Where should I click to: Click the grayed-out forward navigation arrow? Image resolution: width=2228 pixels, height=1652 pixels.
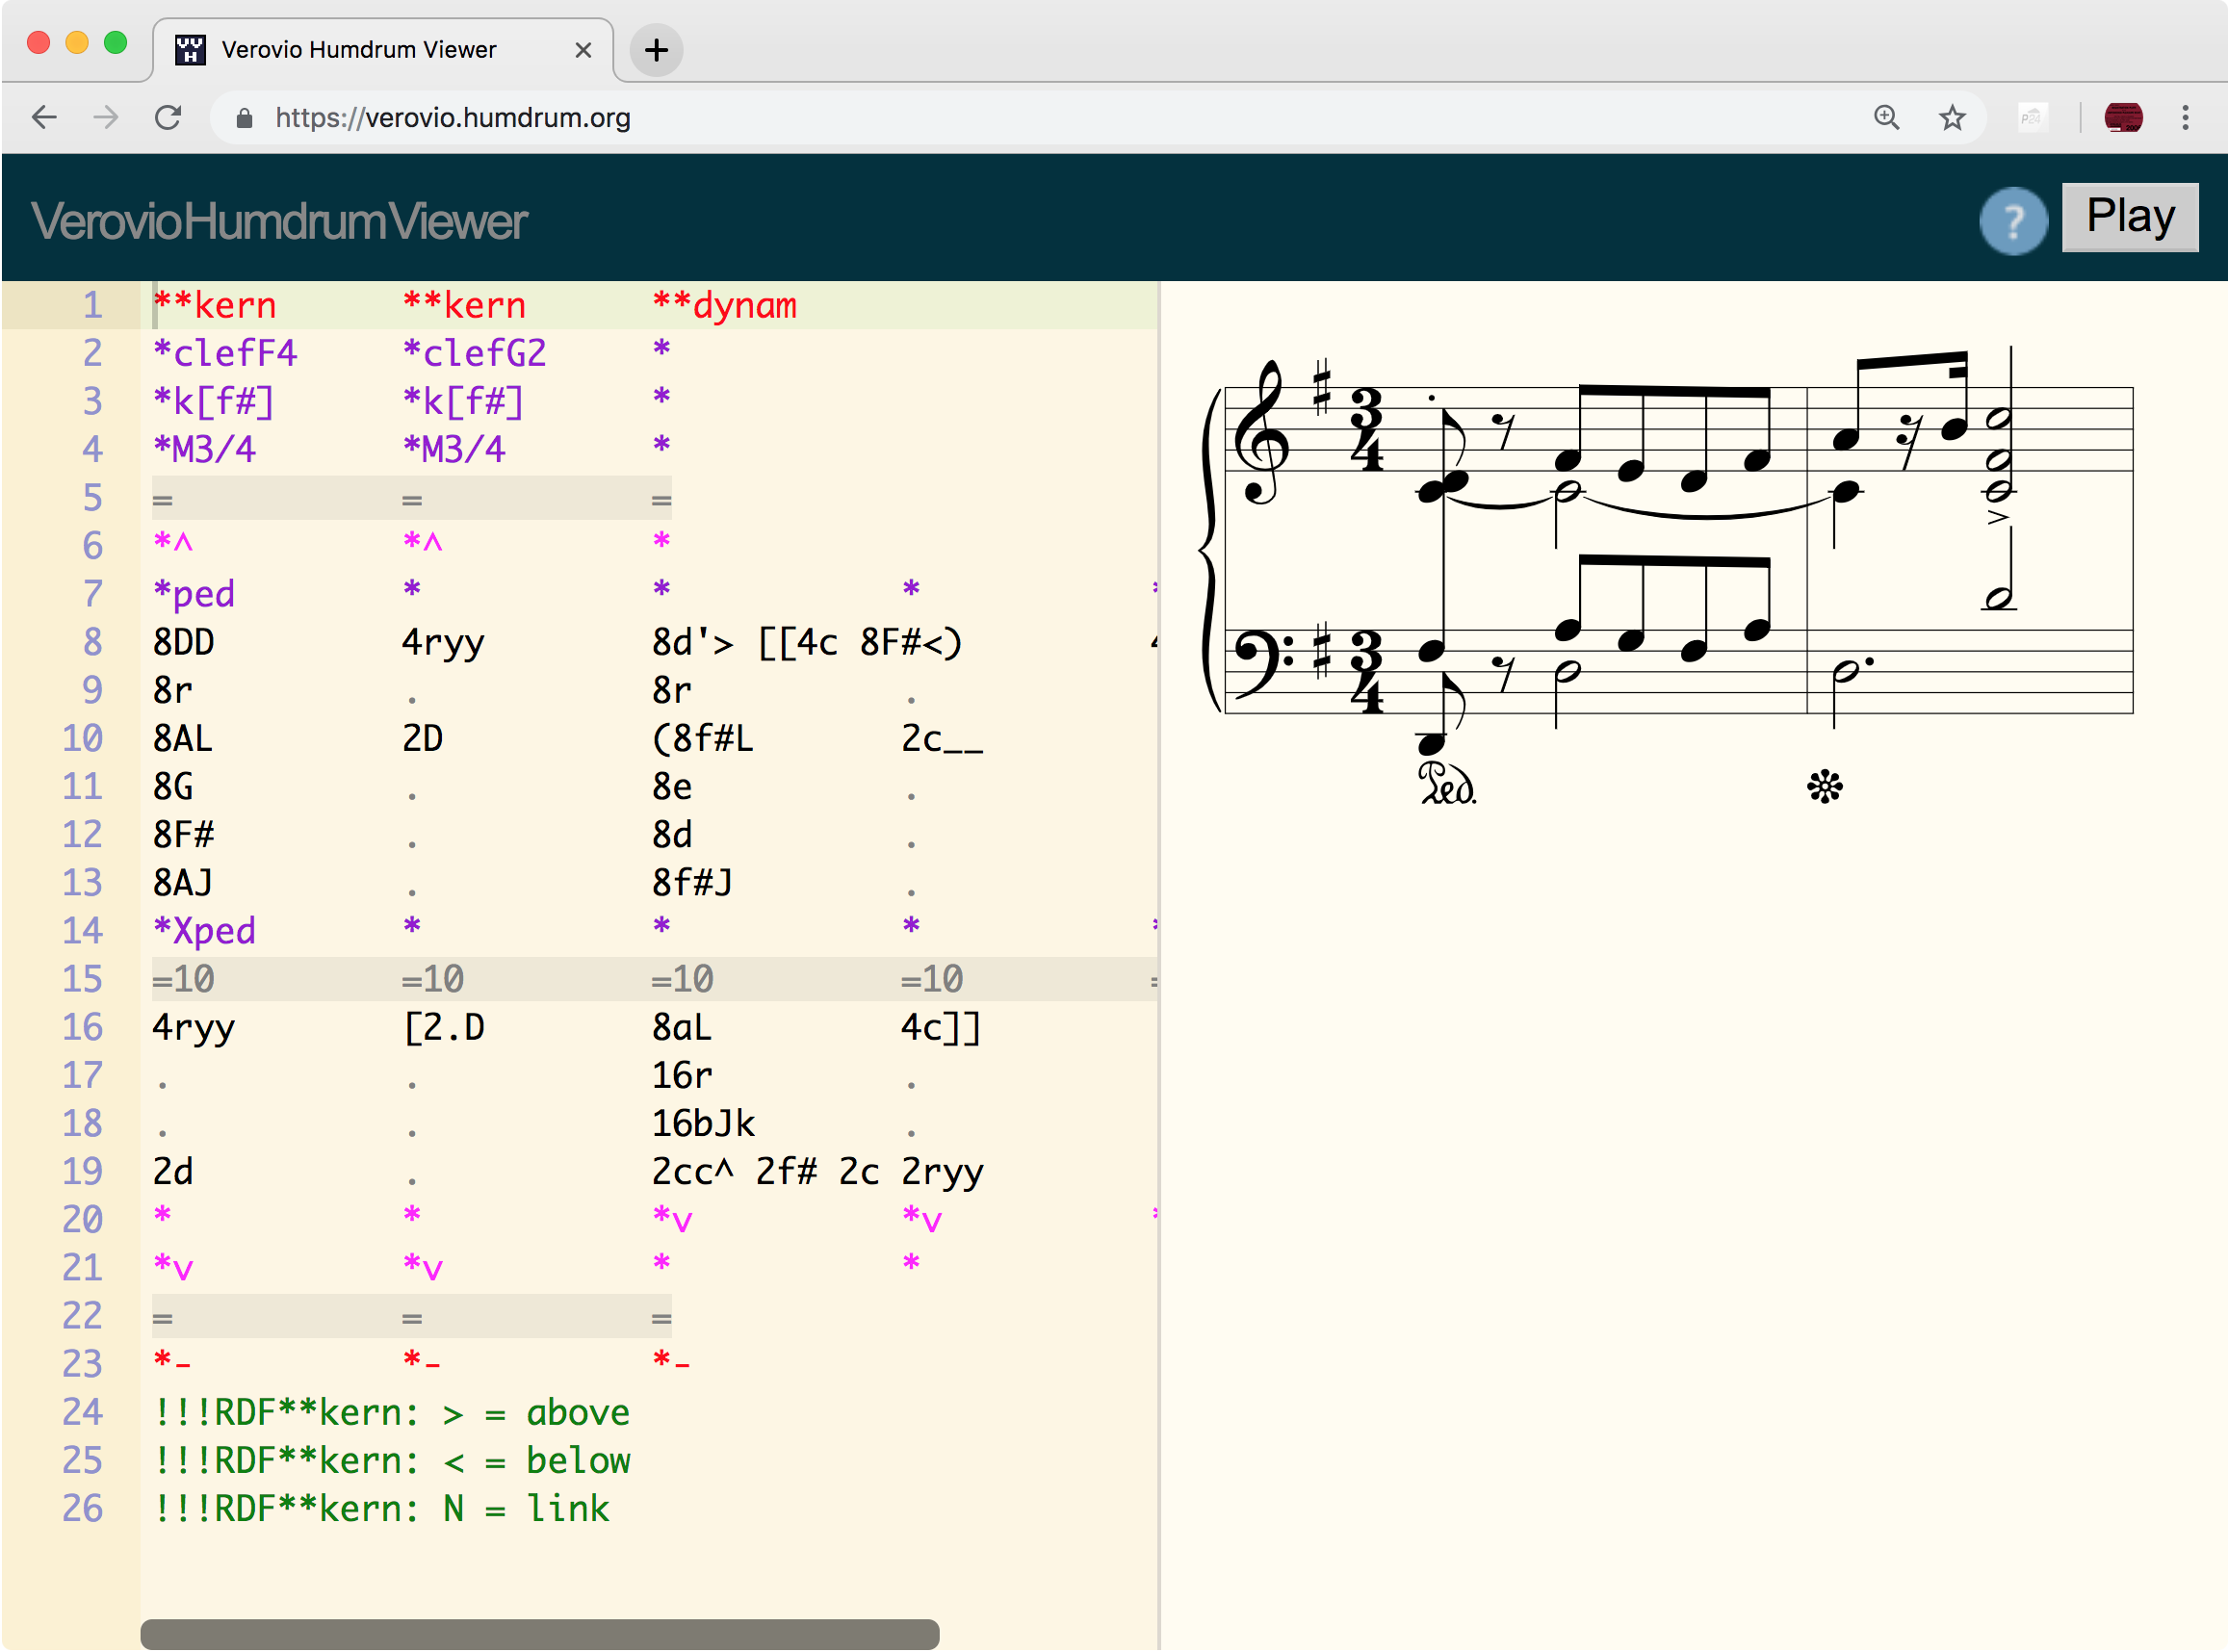105,117
